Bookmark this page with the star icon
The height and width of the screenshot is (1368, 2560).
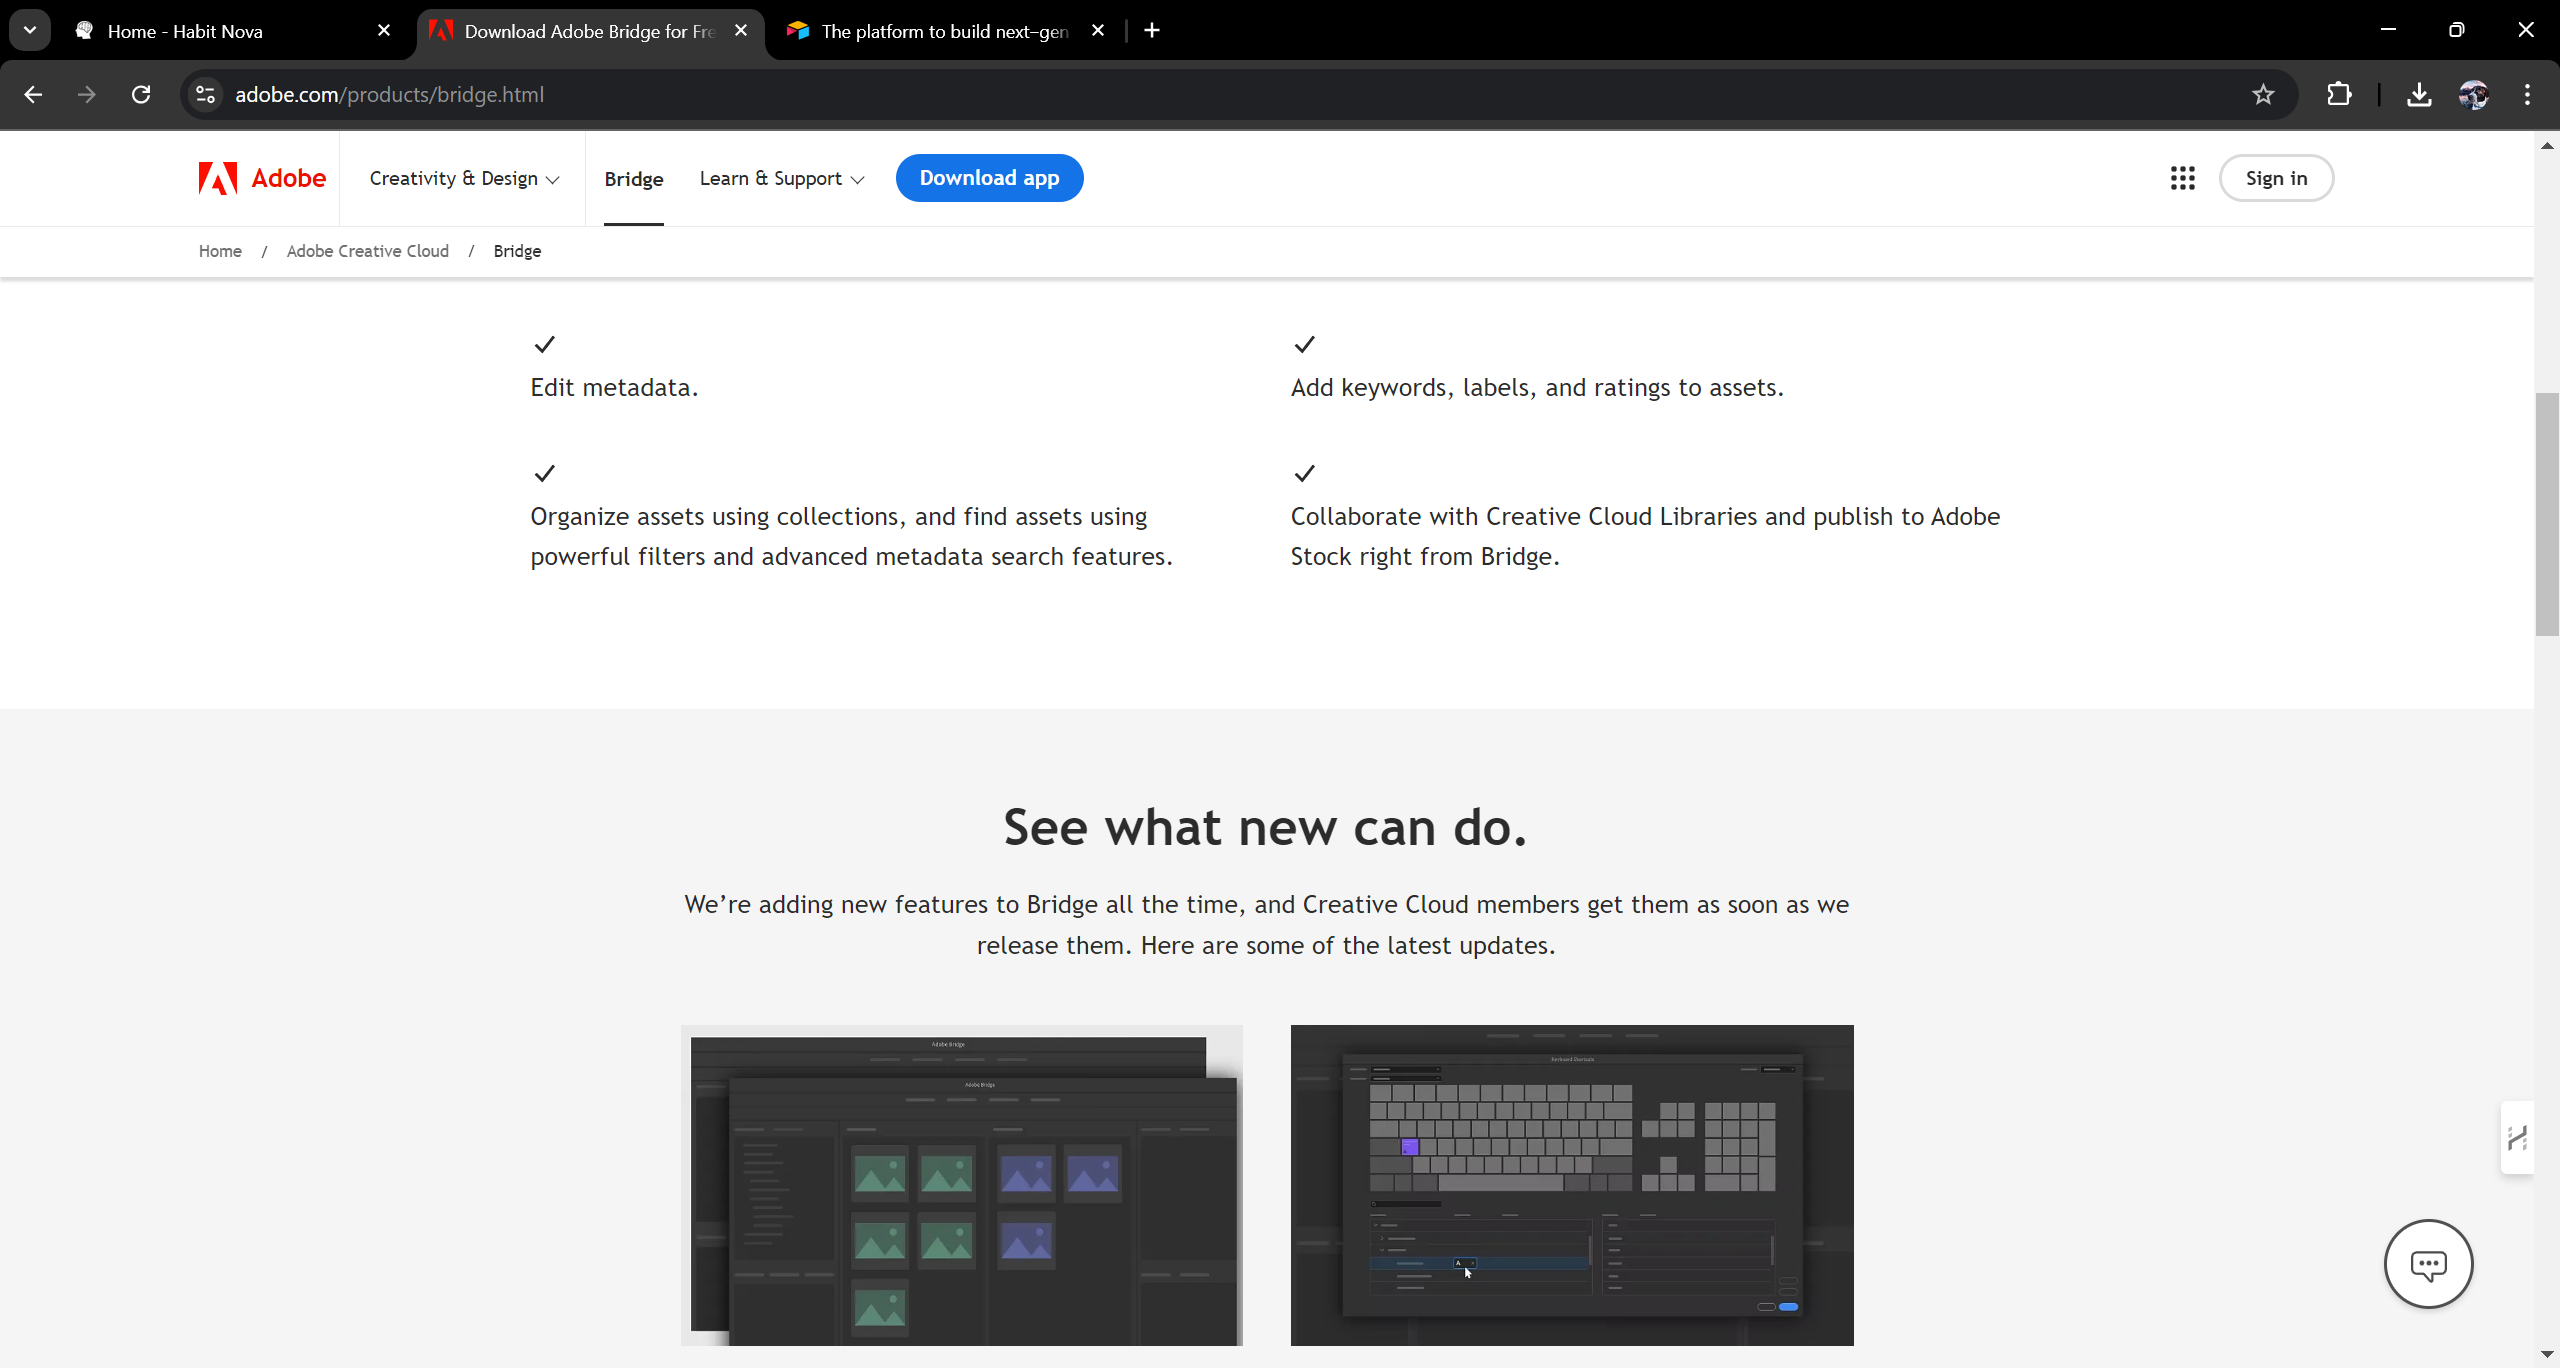(x=2263, y=94)
